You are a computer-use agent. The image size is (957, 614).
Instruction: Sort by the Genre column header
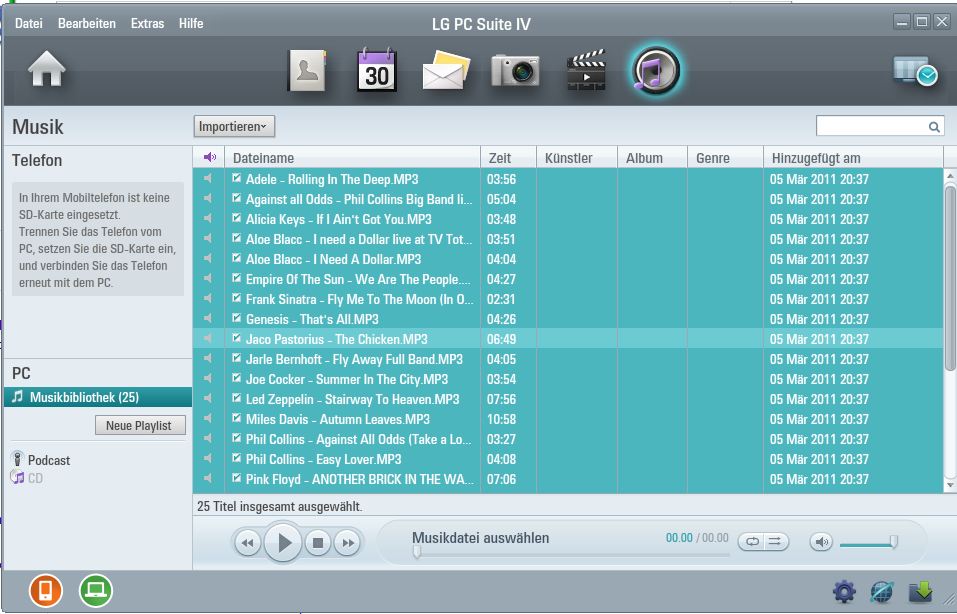(725, 157)
